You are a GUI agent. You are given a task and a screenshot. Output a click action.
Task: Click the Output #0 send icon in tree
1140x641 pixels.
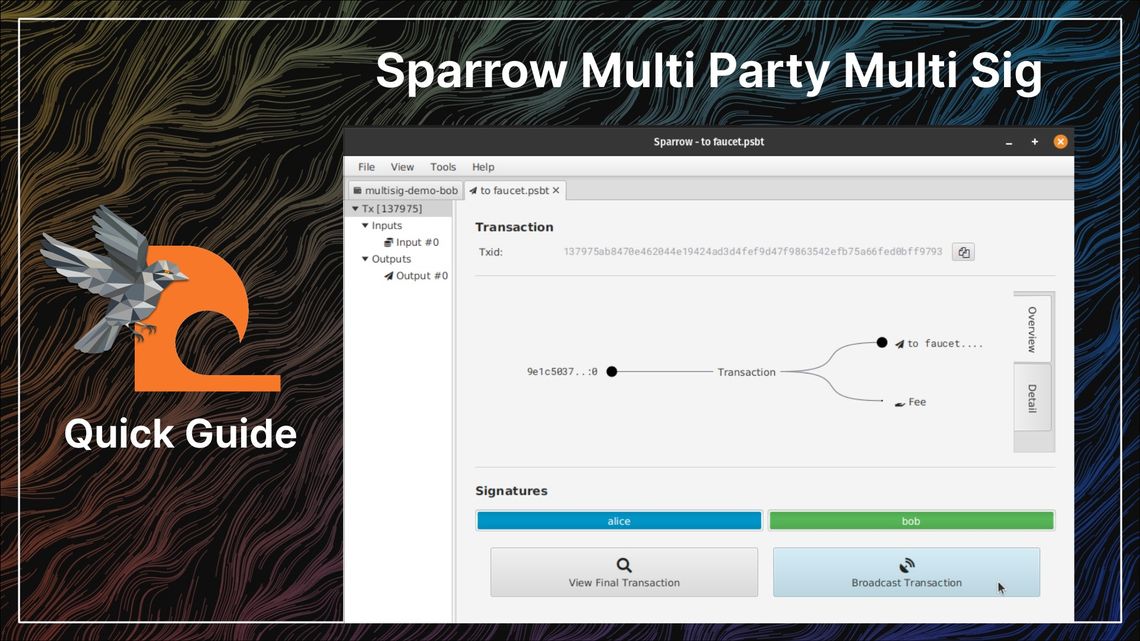click(x=388, y=275)
